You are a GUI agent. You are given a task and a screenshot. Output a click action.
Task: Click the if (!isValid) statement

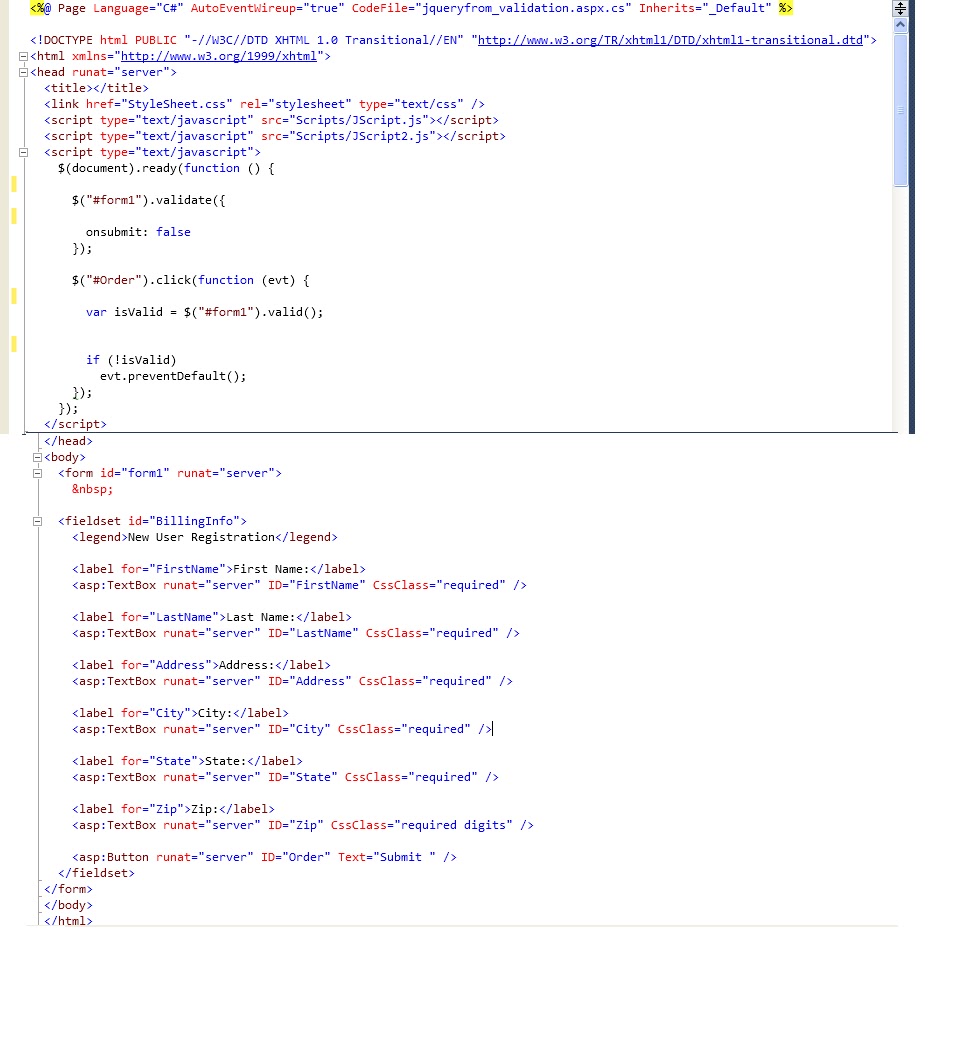tap(131, 360)
